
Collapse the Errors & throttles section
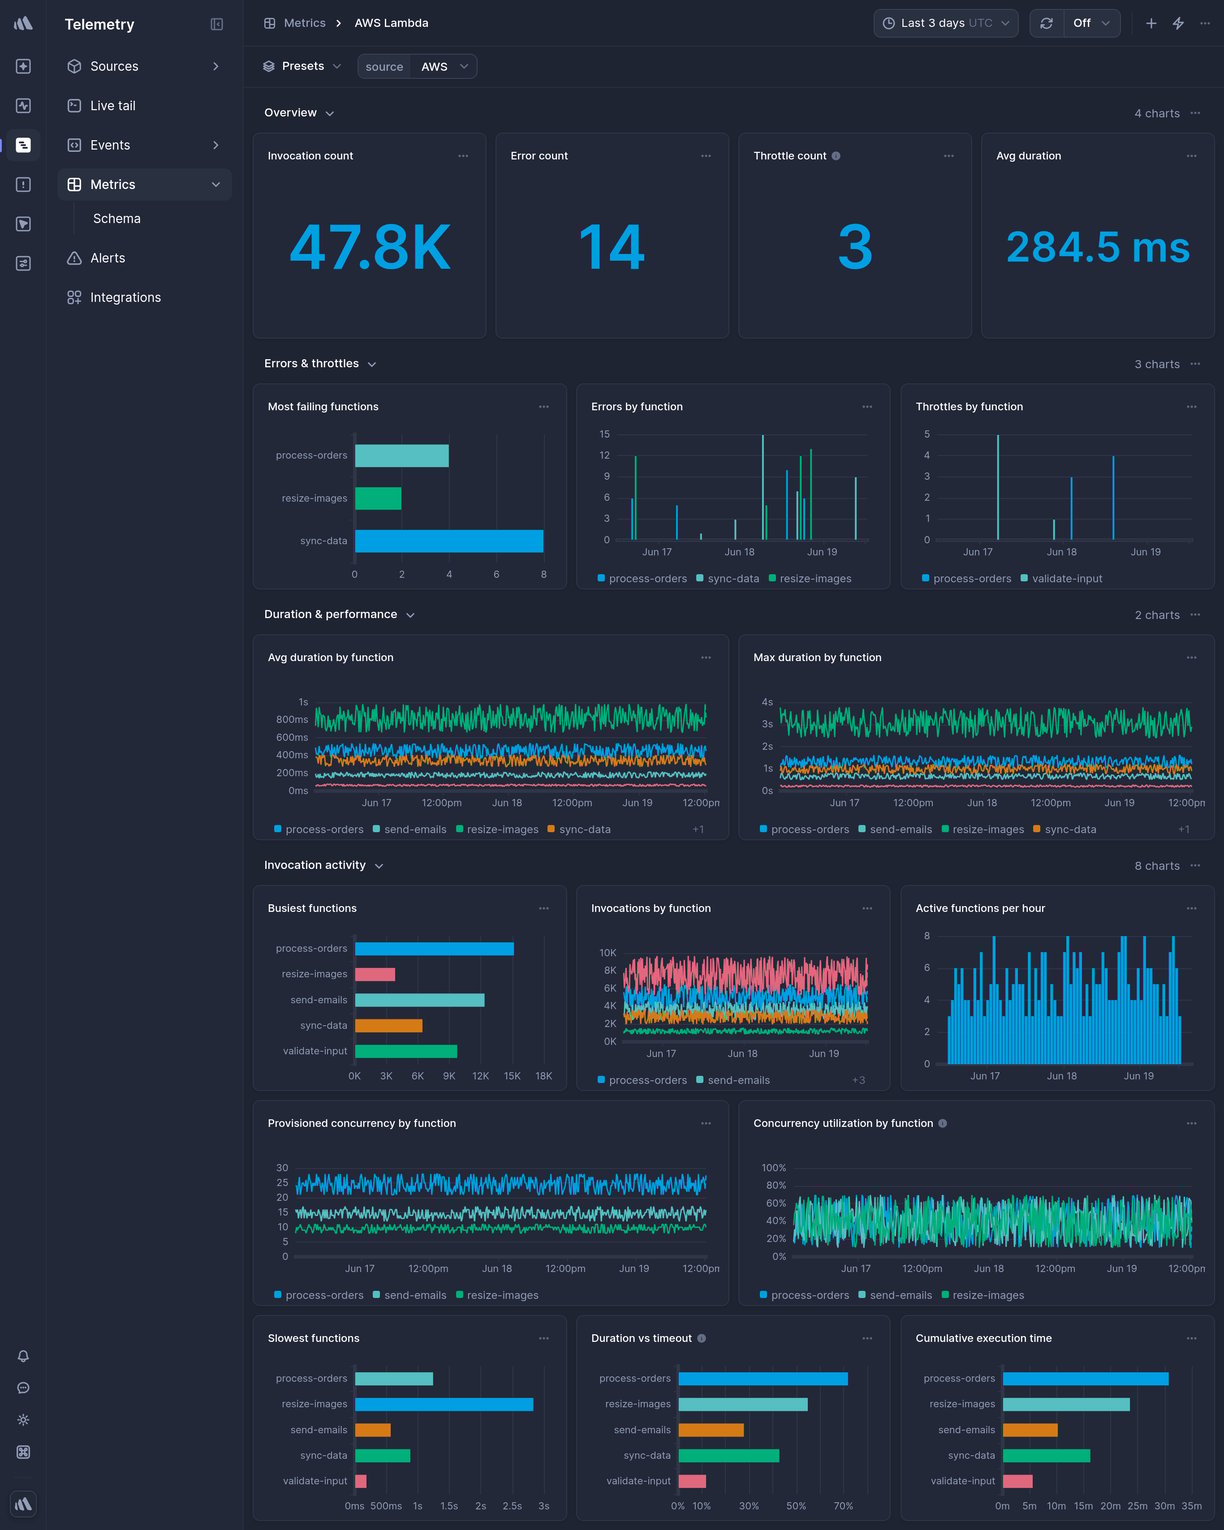pos(372,364)
